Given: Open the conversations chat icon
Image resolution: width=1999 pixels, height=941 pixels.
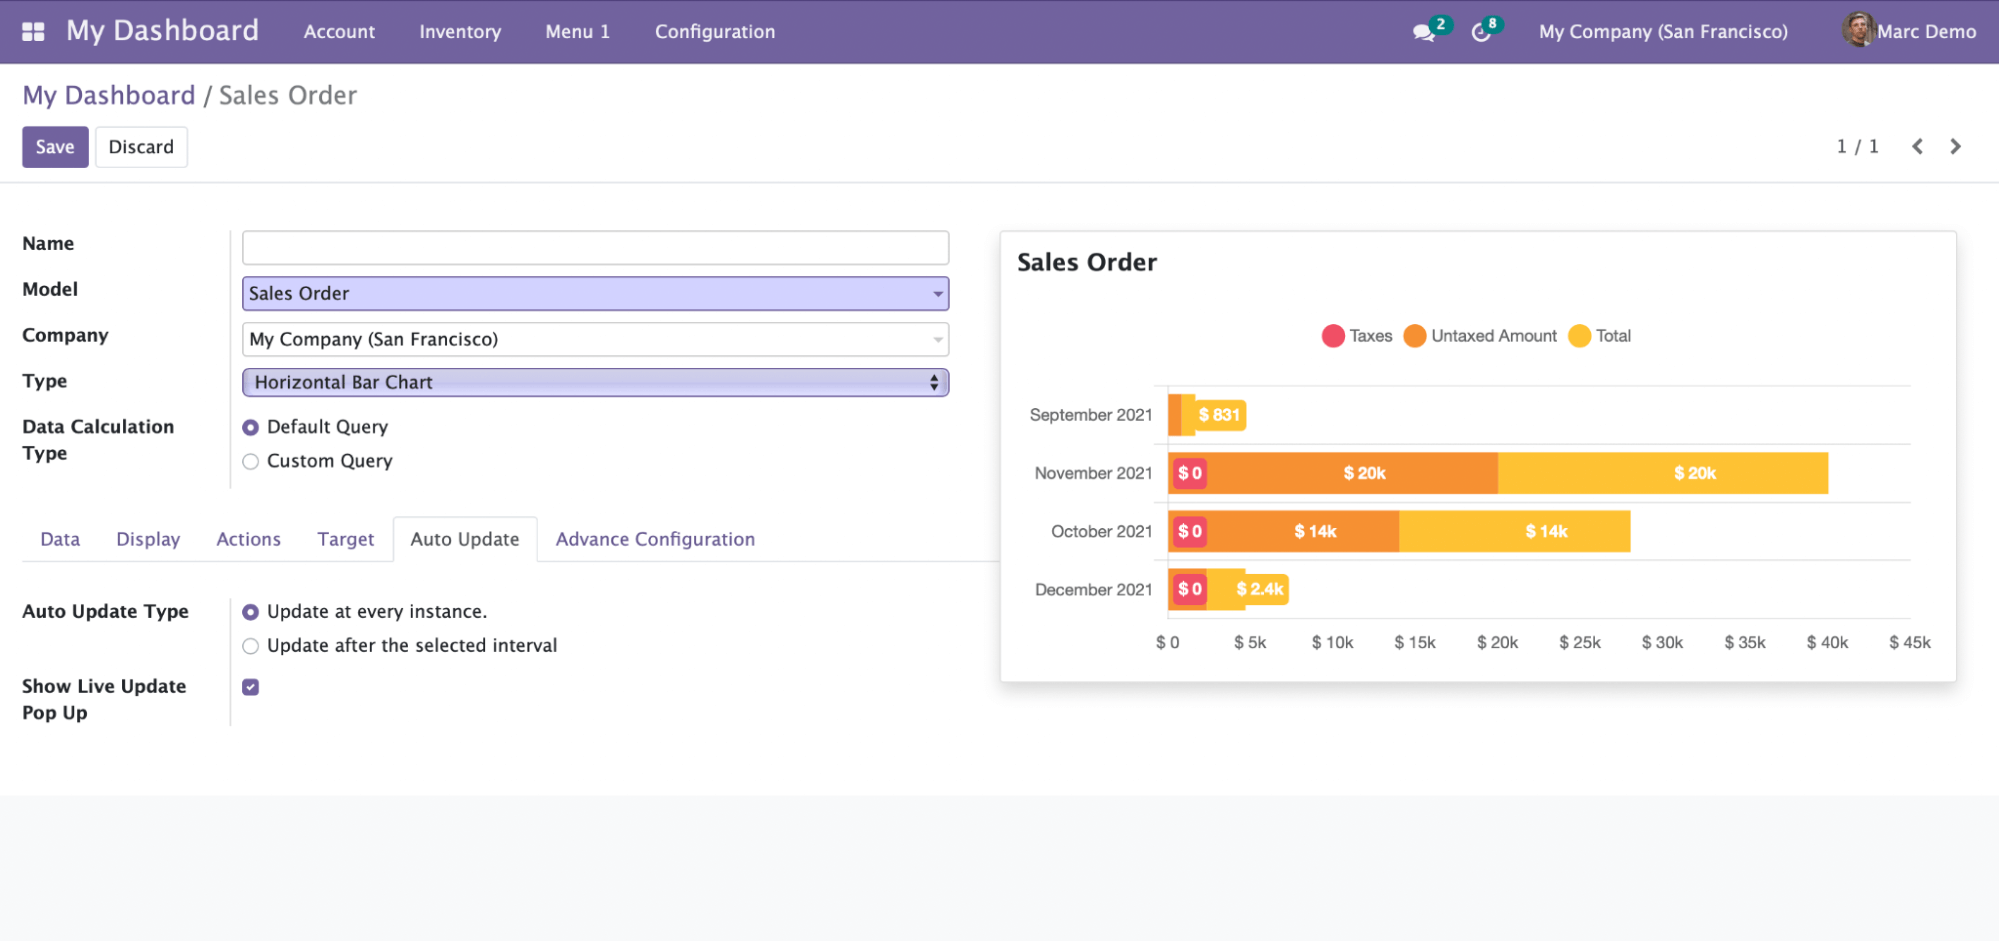Looking at the screenshot, I should 1423,32.
